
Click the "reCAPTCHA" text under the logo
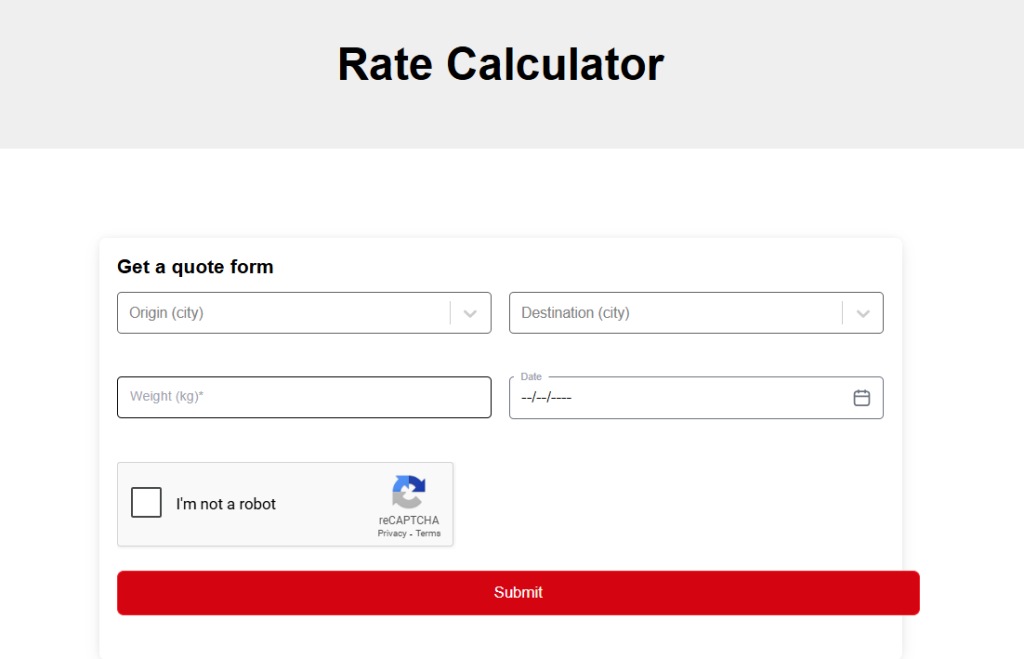pyautogui.click(x=408, y=521)
